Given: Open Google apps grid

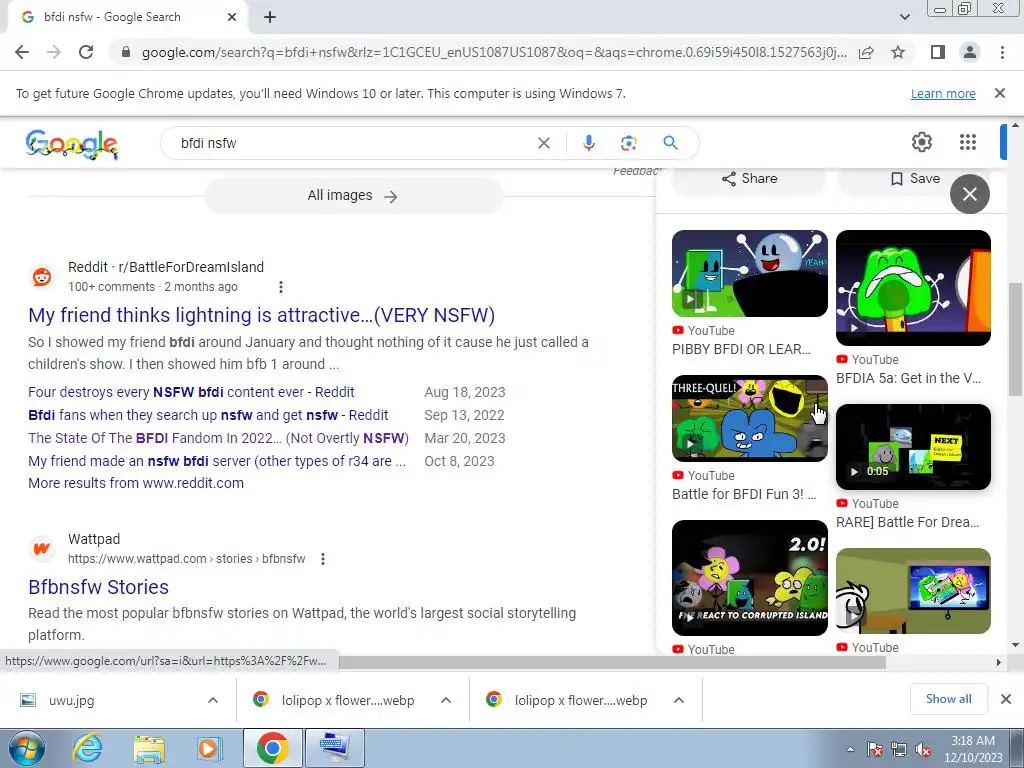Looking at the screenshot, I should click(x=968, y=142).
